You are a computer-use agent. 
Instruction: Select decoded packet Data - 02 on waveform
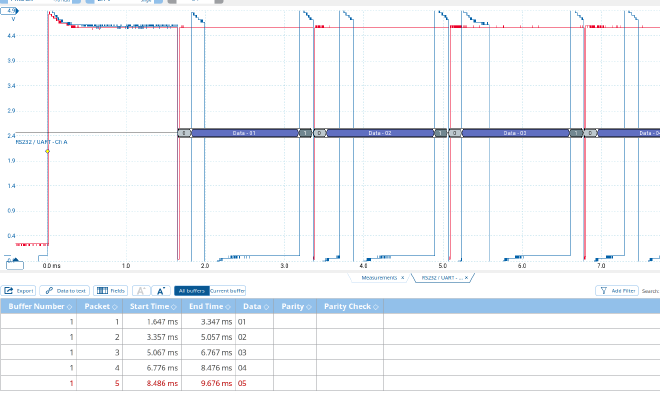[380, 133]
